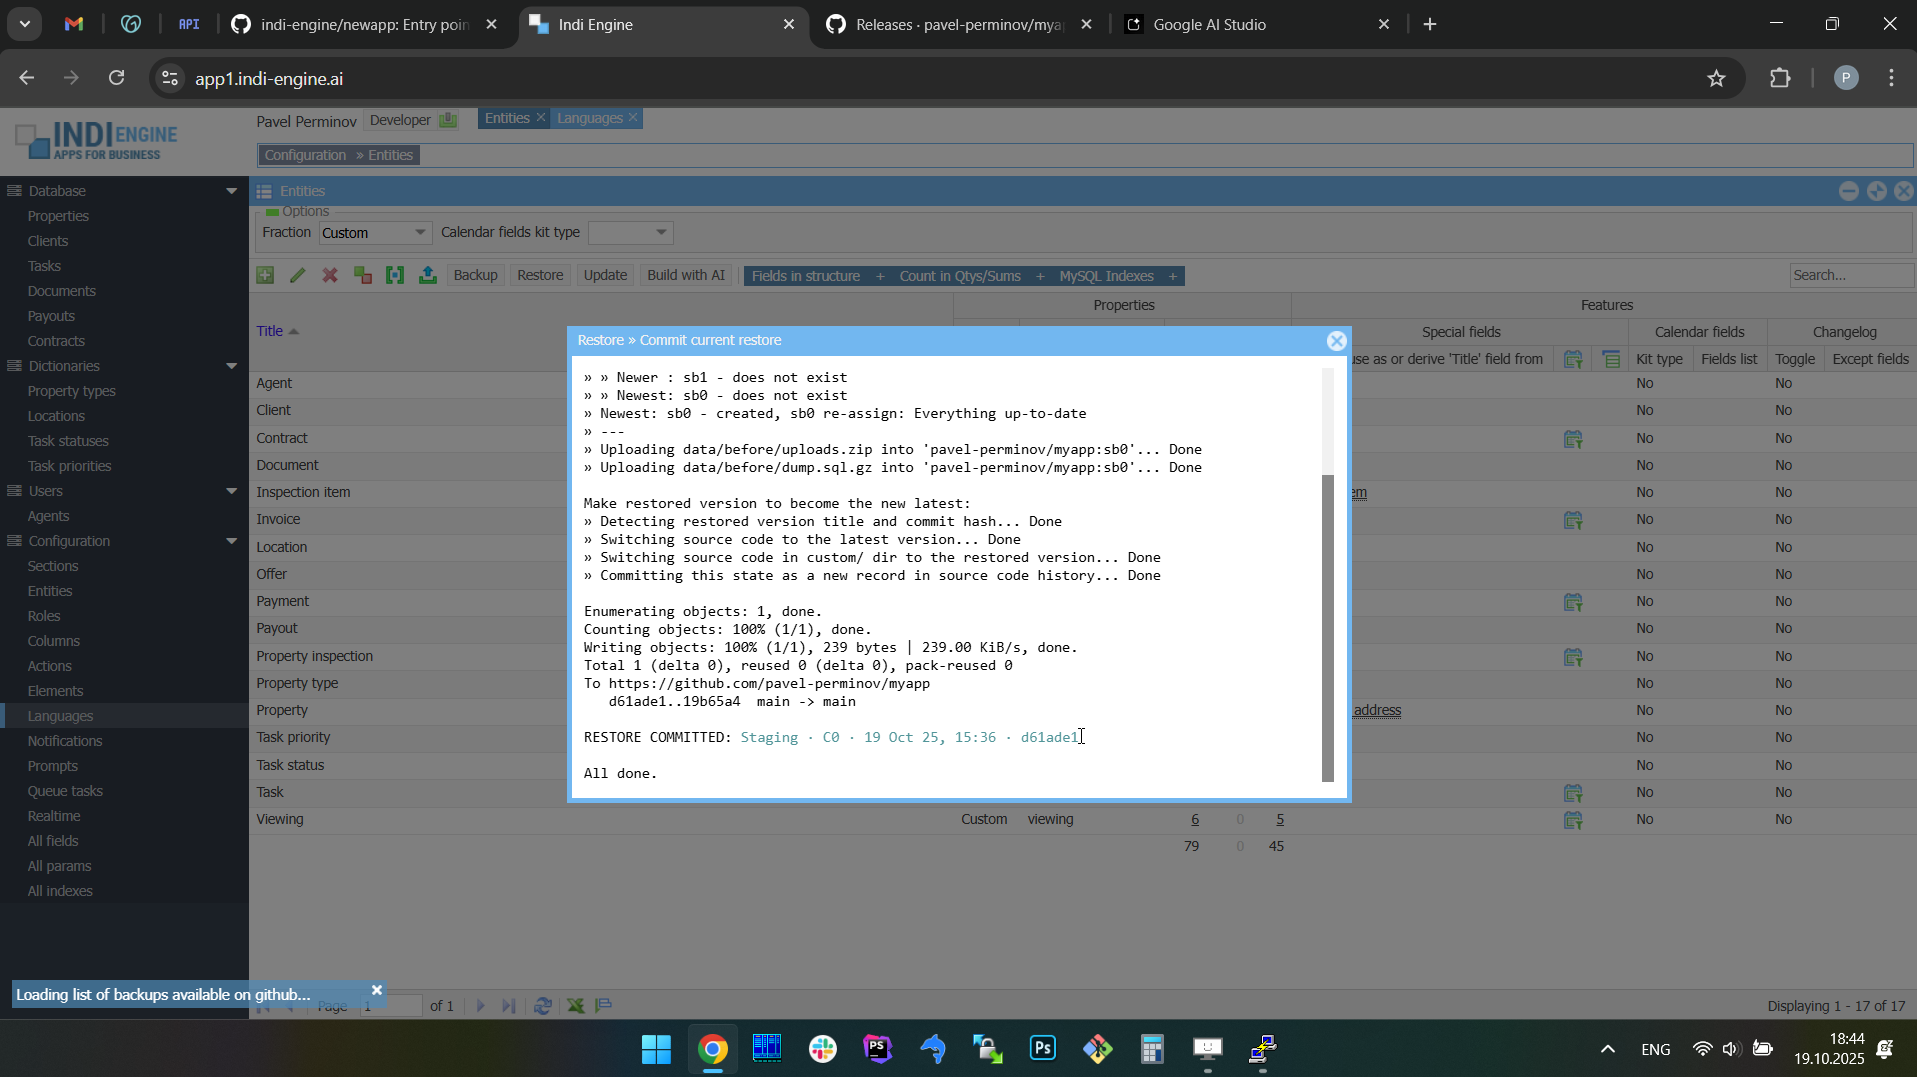Bookmark this page with the star icon

pyautogui.click(x=1716, y=79)
